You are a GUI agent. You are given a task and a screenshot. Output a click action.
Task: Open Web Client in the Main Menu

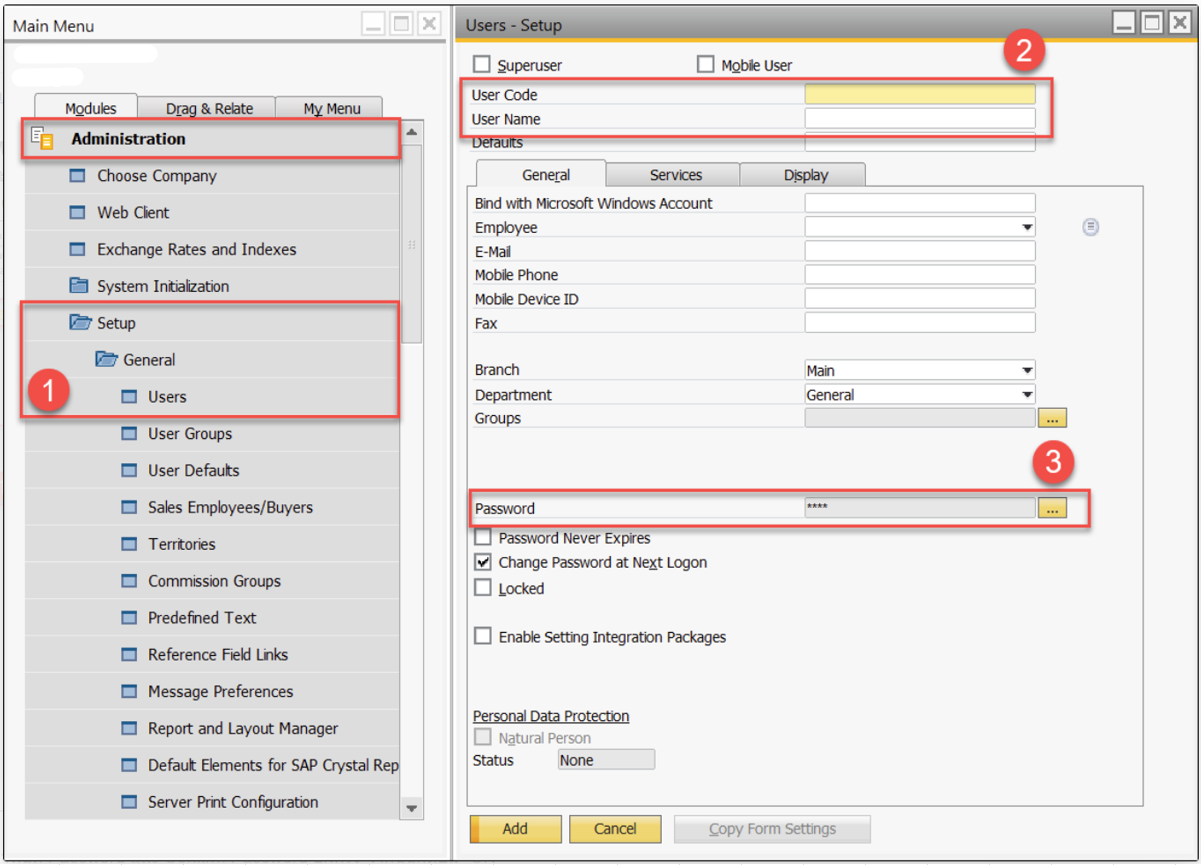[133, 213]
